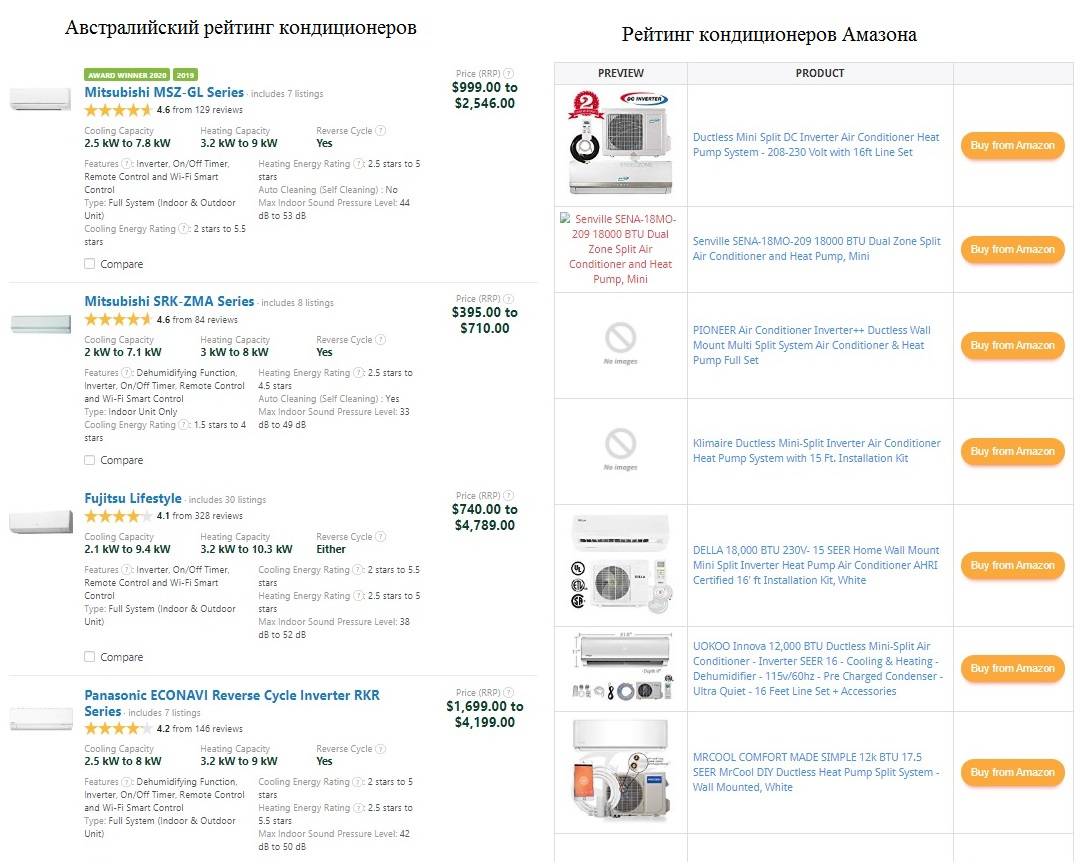Screen dimensions: 1085x868
Task: Open Panasonic ECONAVI Reverse Cycle Inverter link
Action: [x=231, y=695]
